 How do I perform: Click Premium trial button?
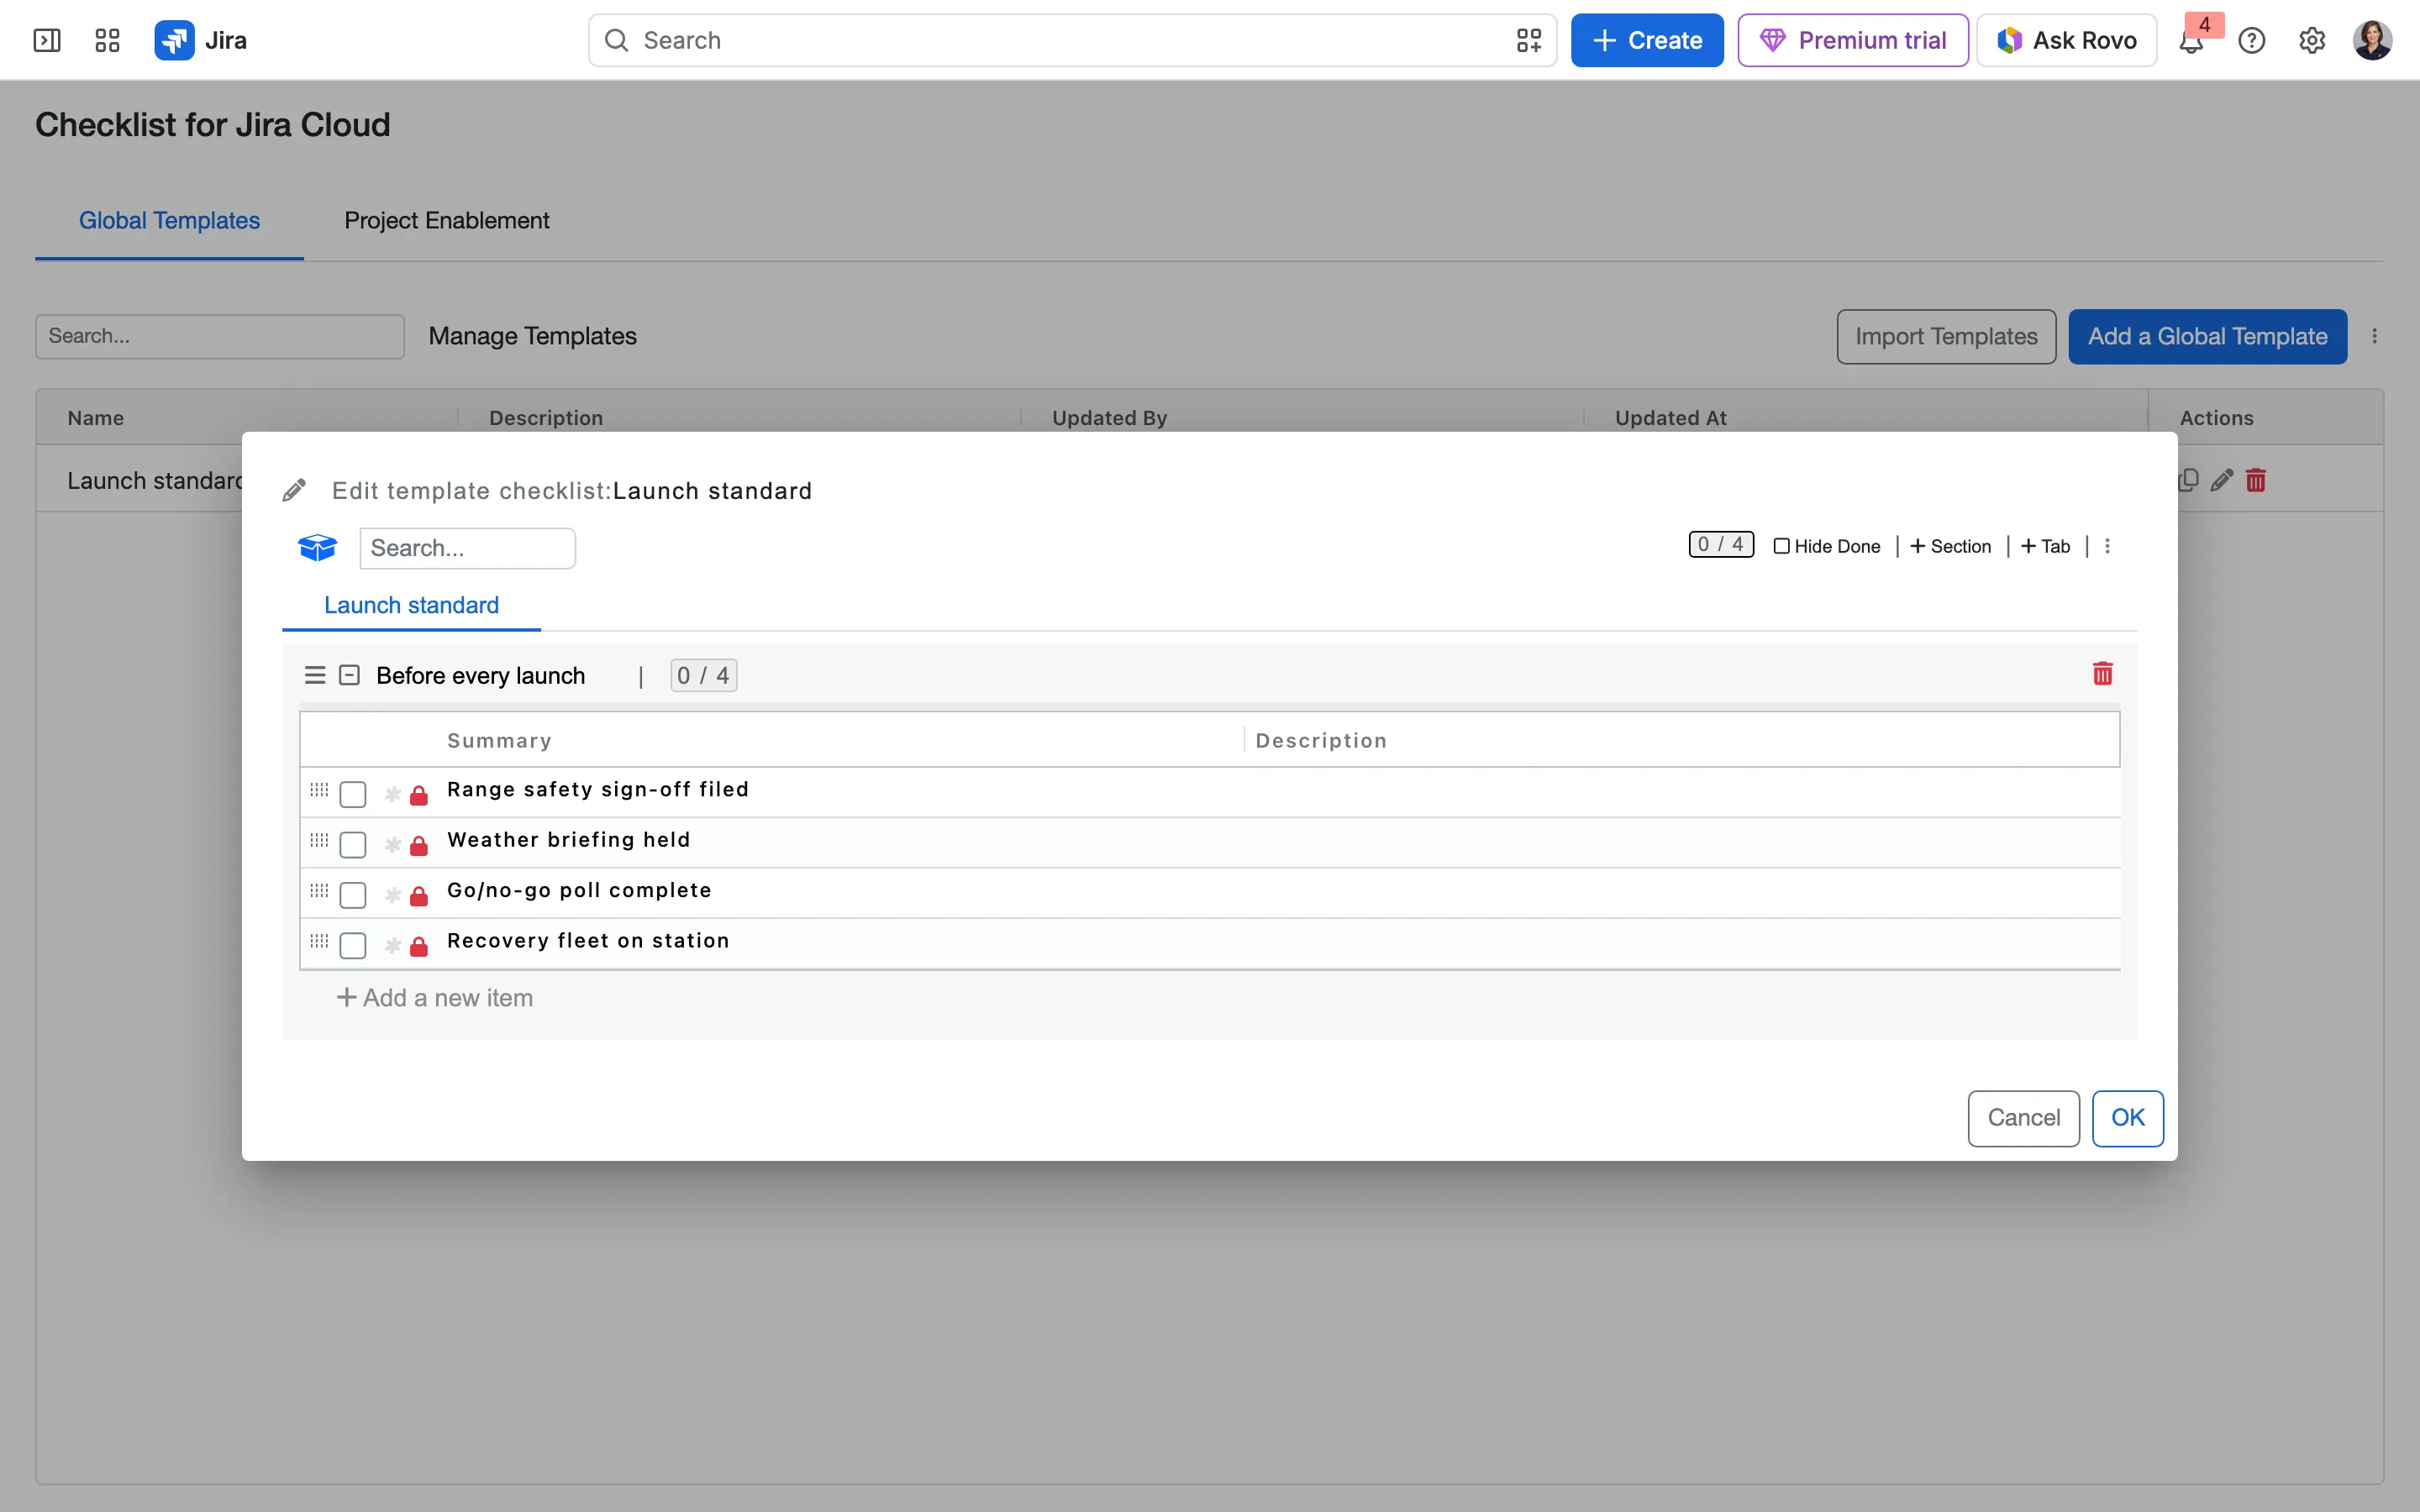coord(1853,40)
